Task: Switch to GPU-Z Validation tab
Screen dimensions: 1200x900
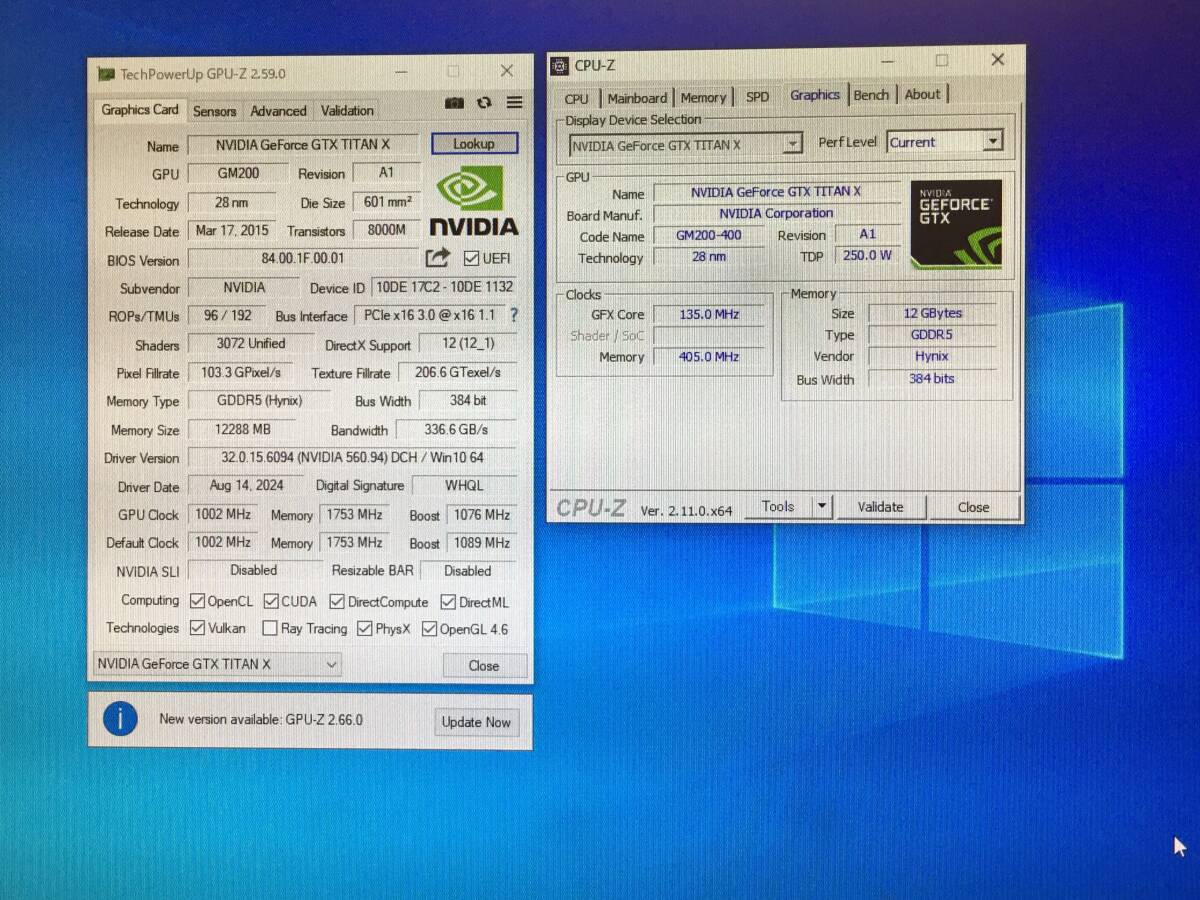Action: (x=347, y=111)
